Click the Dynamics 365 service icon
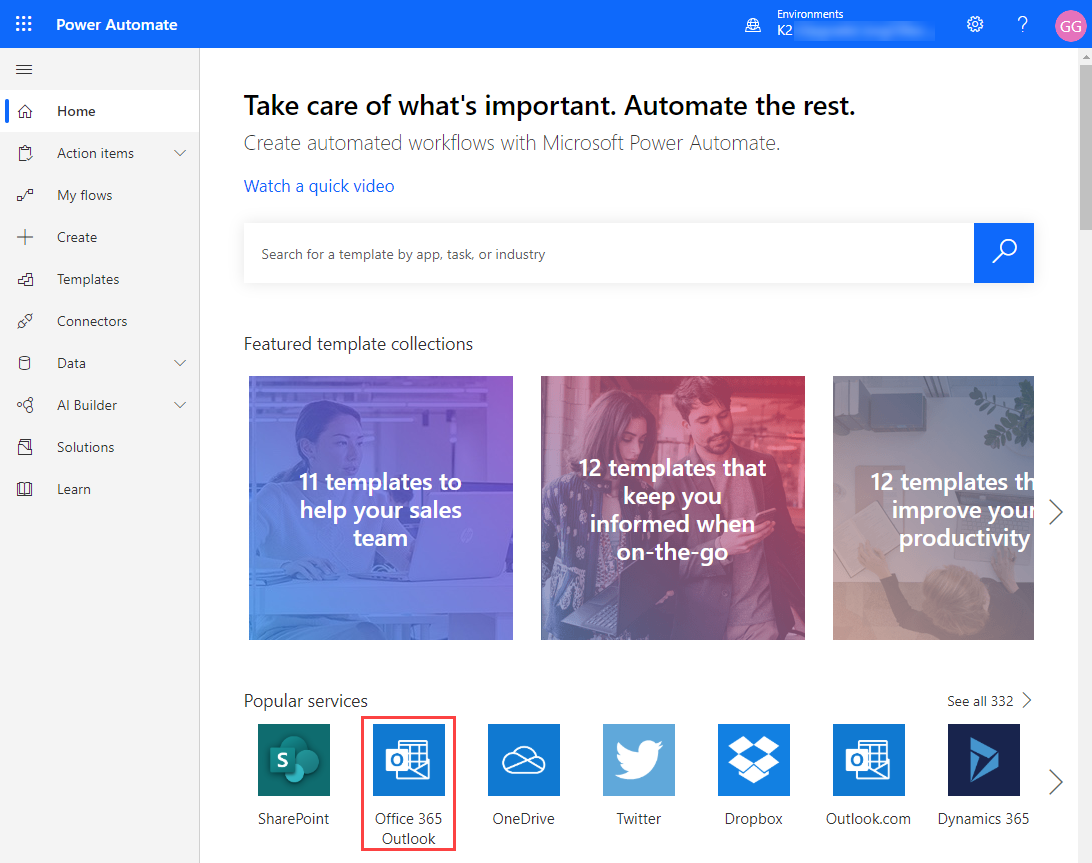 point(983,760)
